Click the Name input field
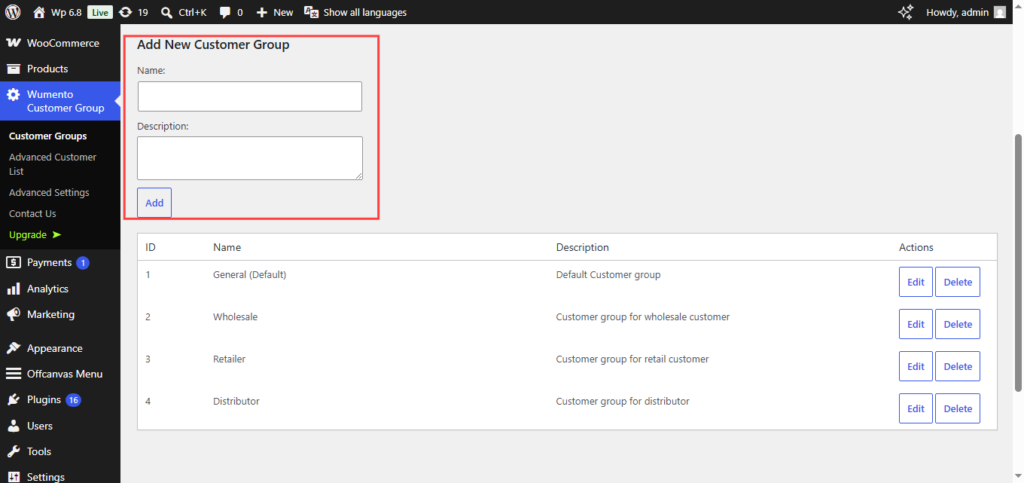This screenshot has width=1024, height=483. point(249,97)
